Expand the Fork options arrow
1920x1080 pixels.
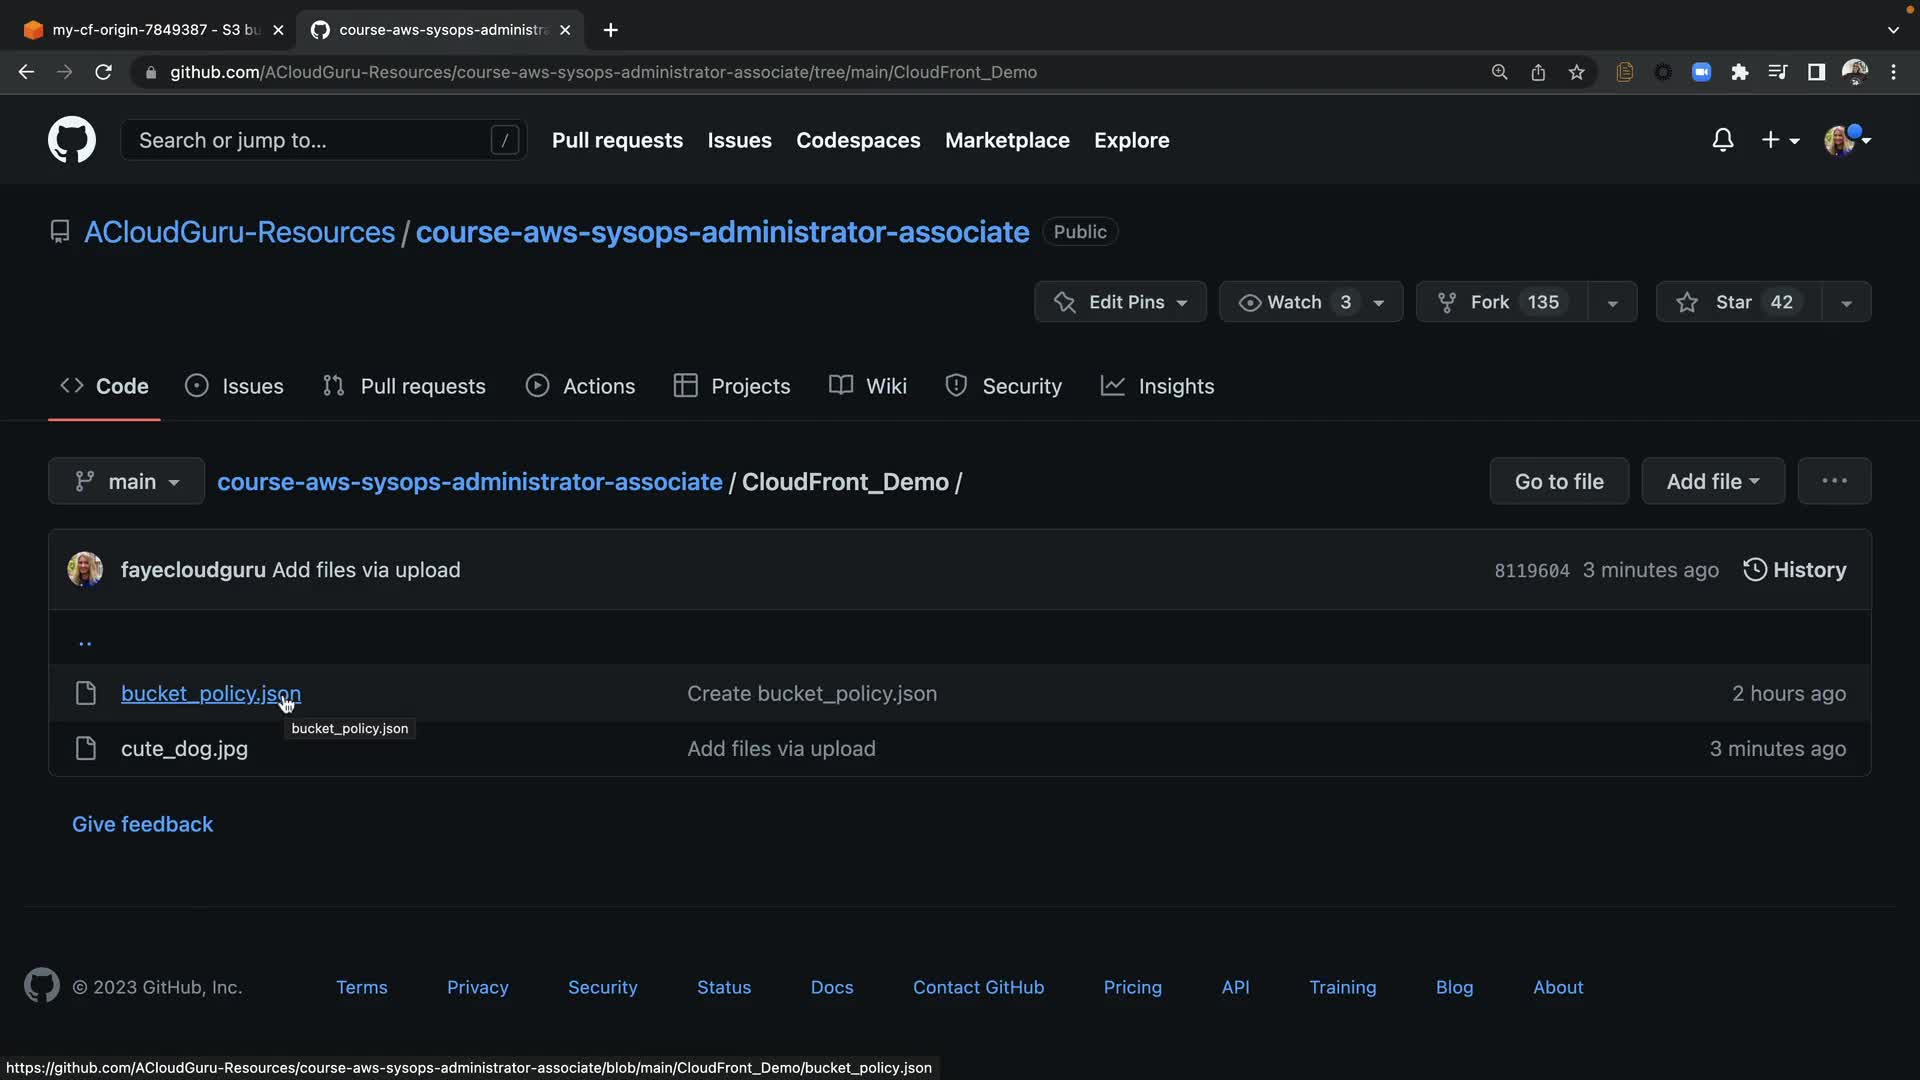click(x=1612, y=303)
